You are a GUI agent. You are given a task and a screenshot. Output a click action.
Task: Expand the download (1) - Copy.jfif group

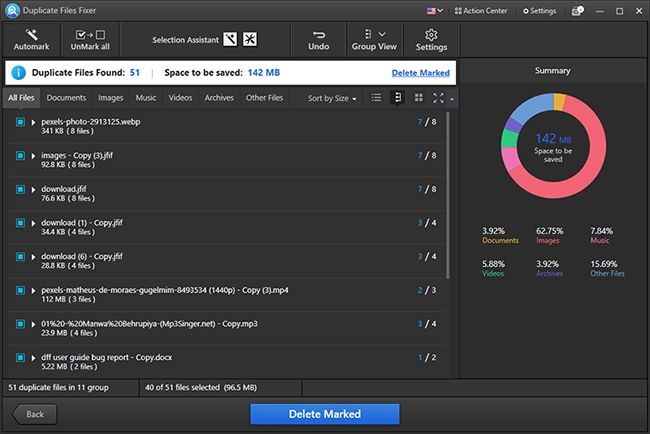tap(33, 223)
